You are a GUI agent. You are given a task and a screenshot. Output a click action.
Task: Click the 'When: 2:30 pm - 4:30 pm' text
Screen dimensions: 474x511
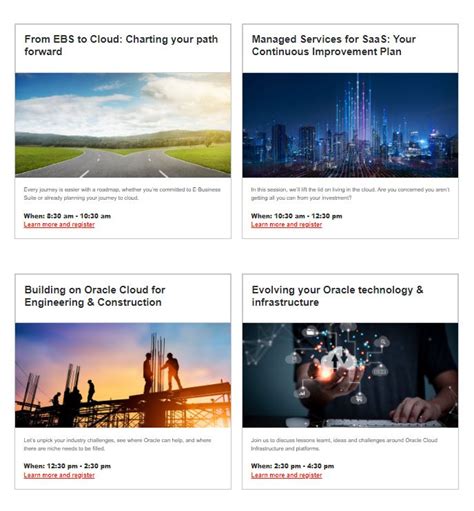click(x=292, y=466)
